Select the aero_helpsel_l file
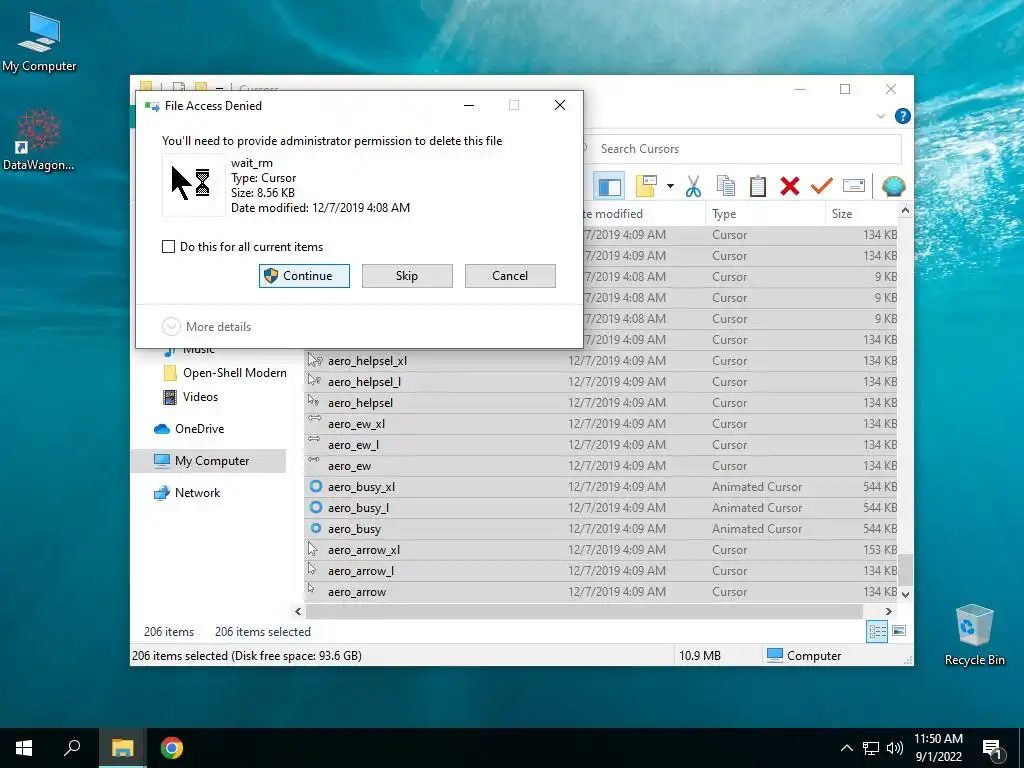This screenshot has height=768, width=1024. pos(601,381)
